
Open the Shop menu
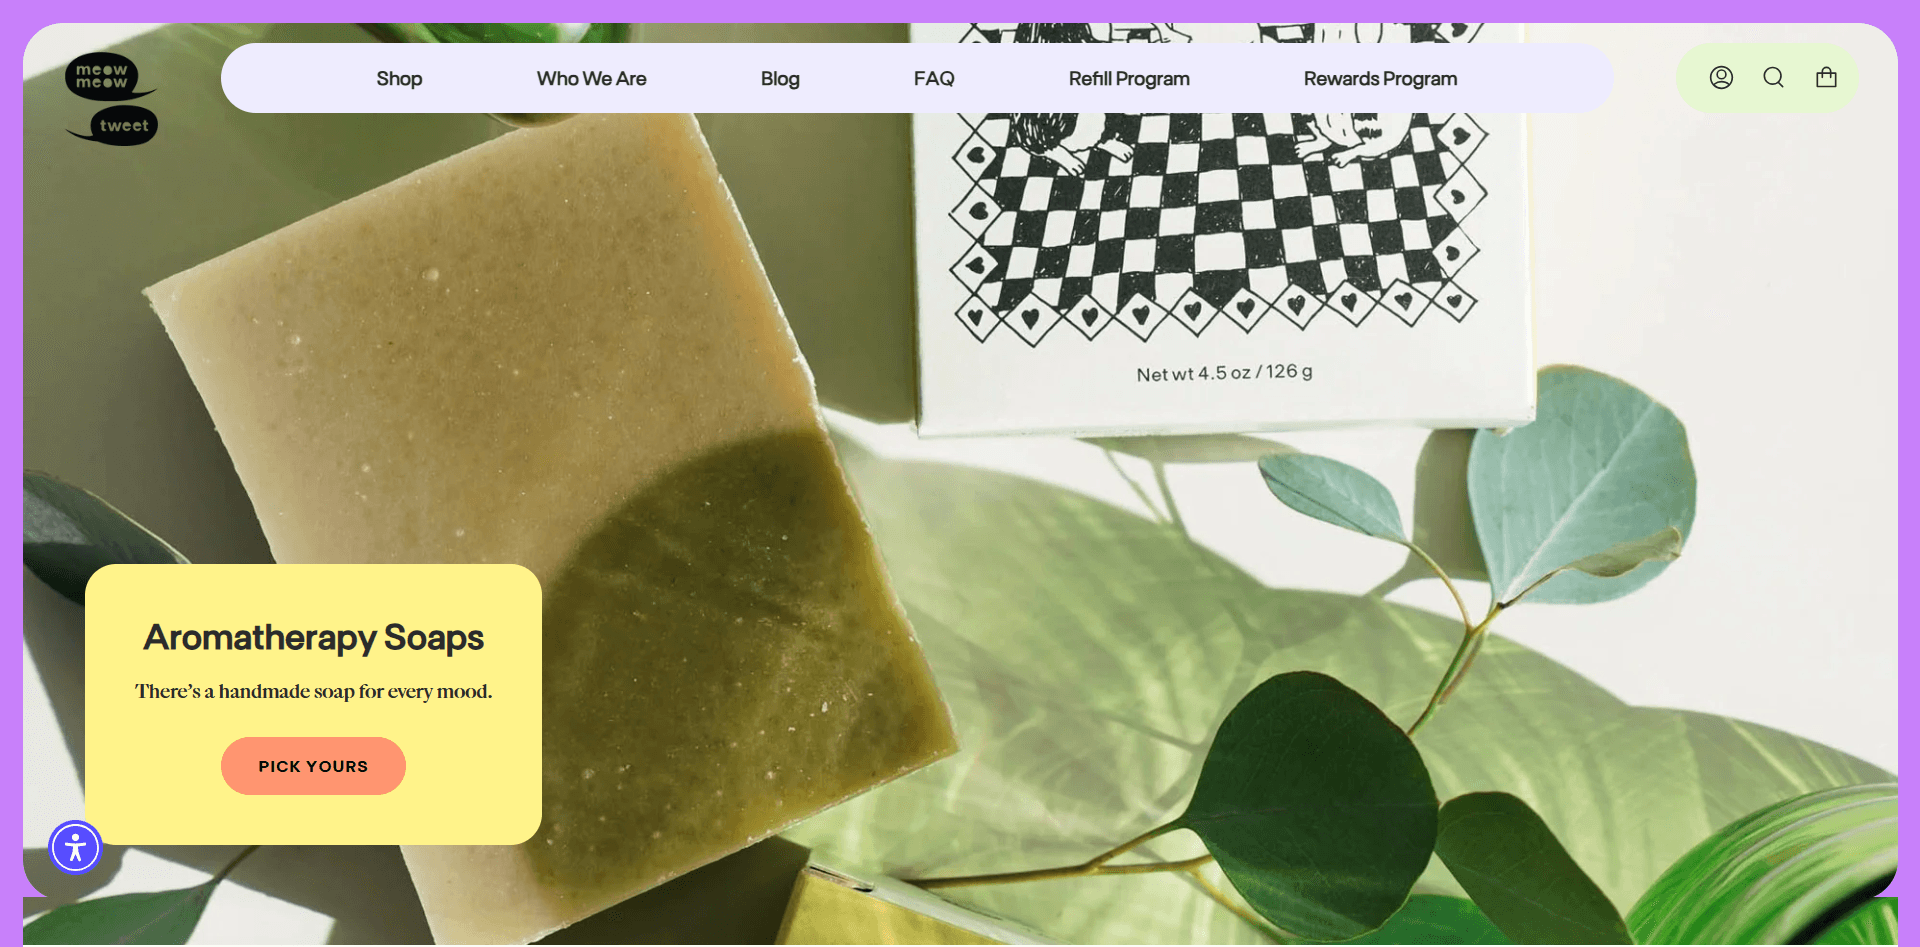[x=399, y=79]
